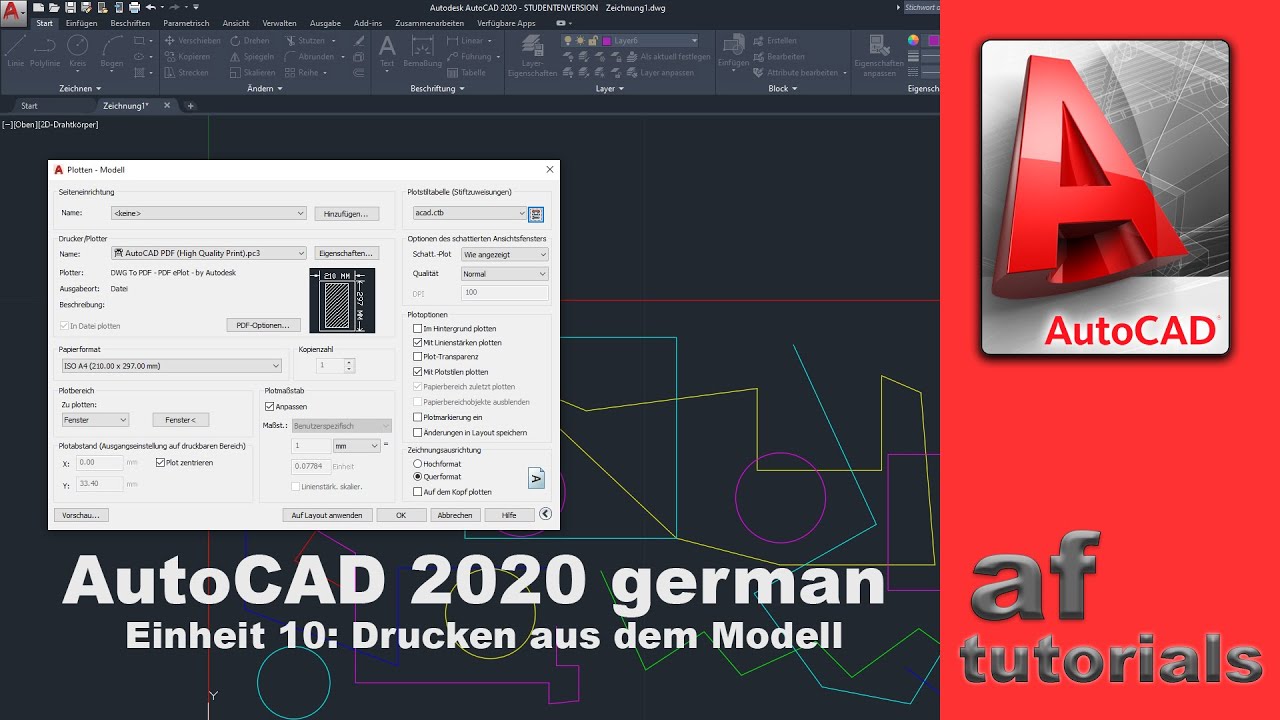The height and width of the screenshot is (720, 1280).
Task: Select the Bemaßung dimension tool
Action: pos(422,51)
